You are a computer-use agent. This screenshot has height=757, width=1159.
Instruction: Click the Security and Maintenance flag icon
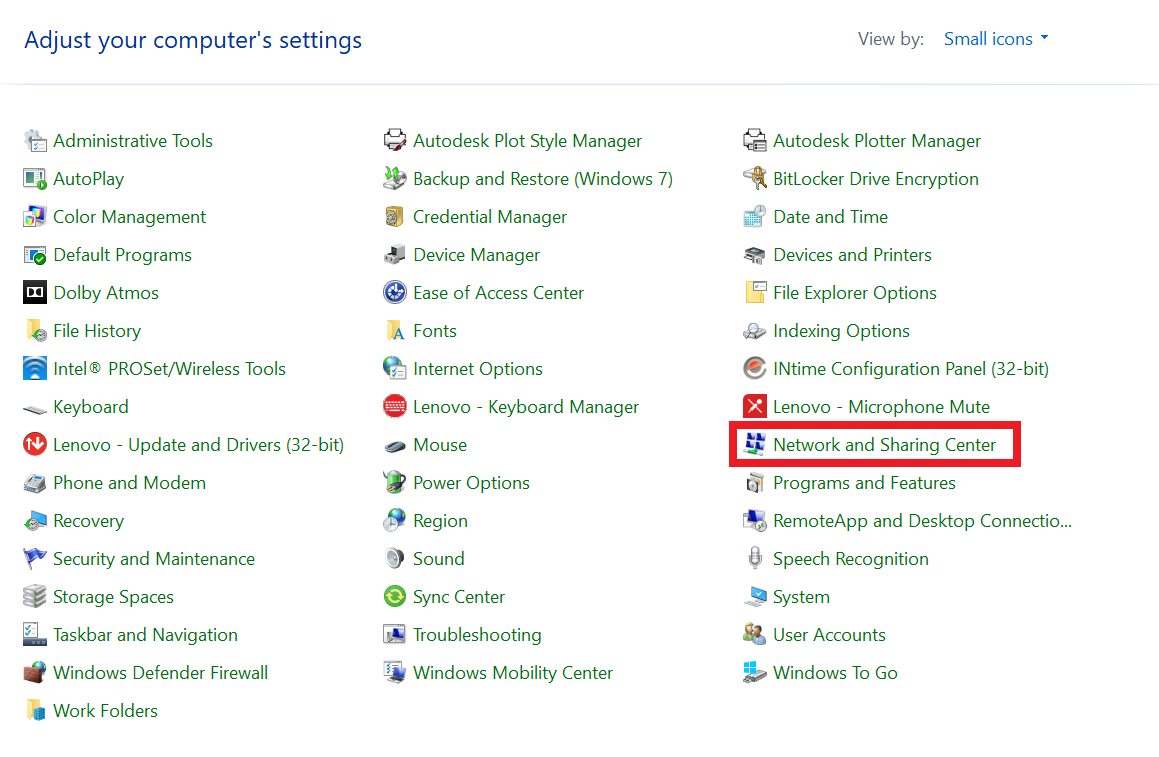coord(35,559)
